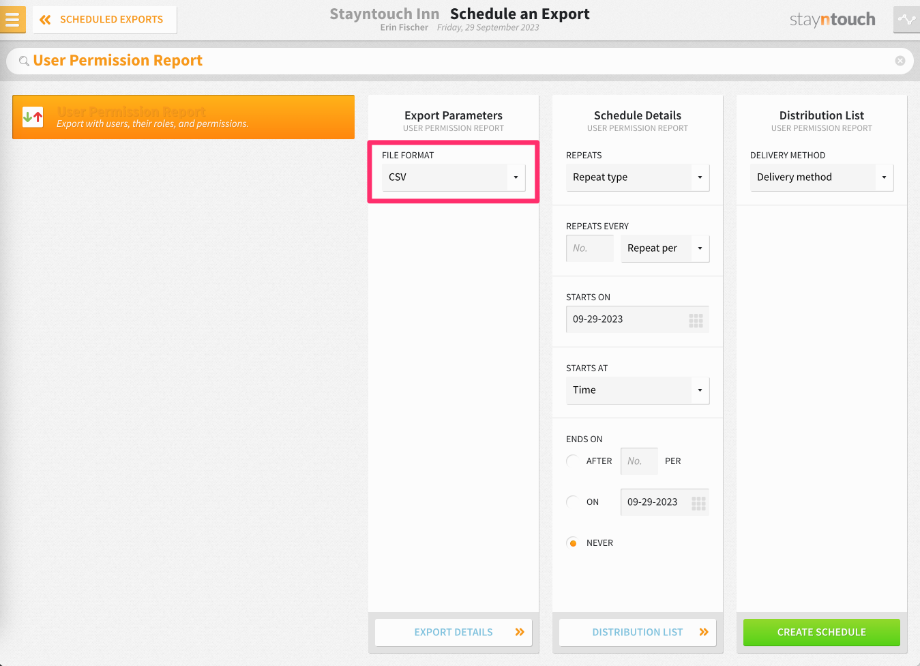Click the Ends After number field
The height and width of the screenshot is (666, 920).
(639, 461)
